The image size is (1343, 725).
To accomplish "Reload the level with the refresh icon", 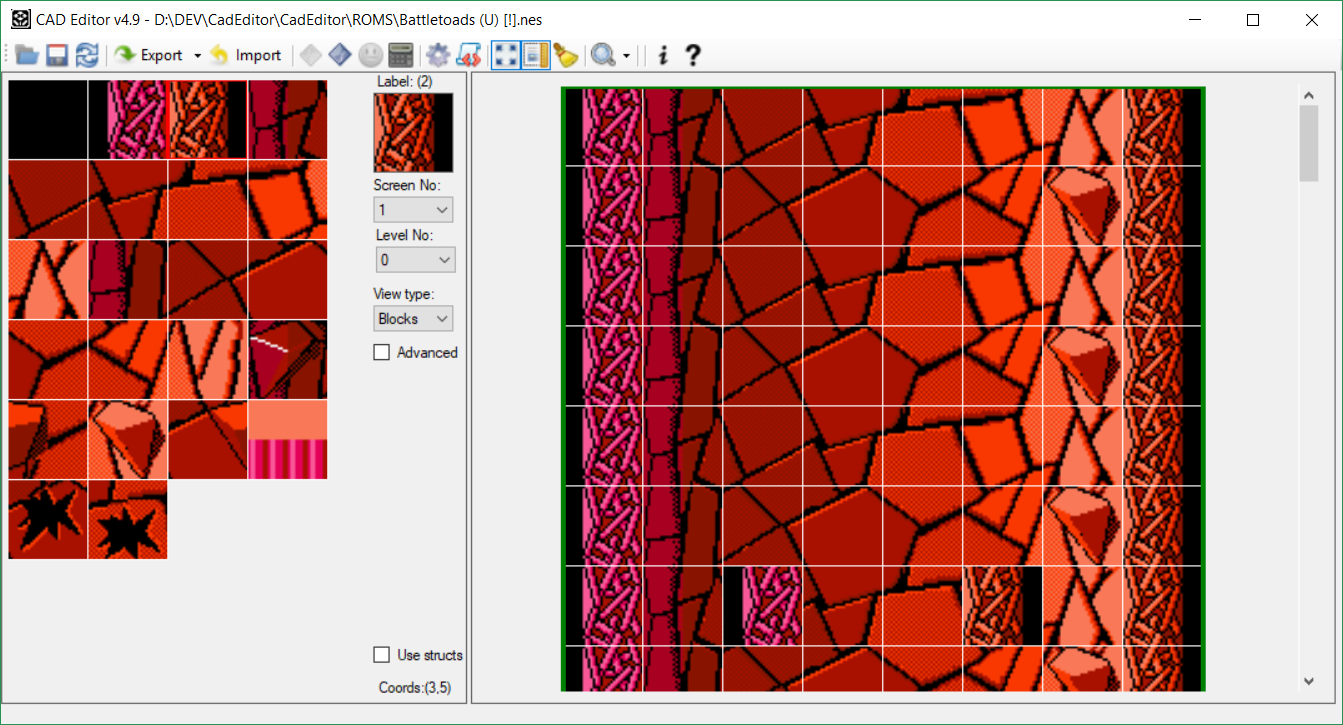I will [x=87, y=55].
